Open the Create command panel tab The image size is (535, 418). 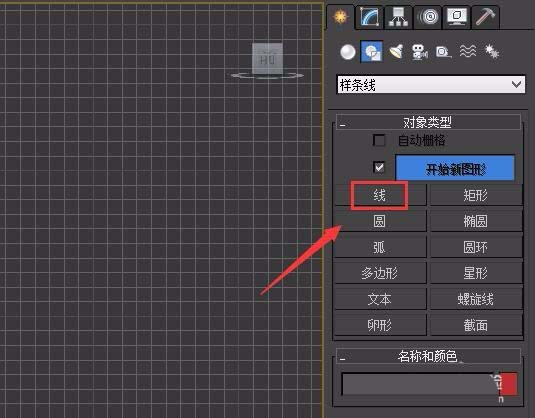341,16
